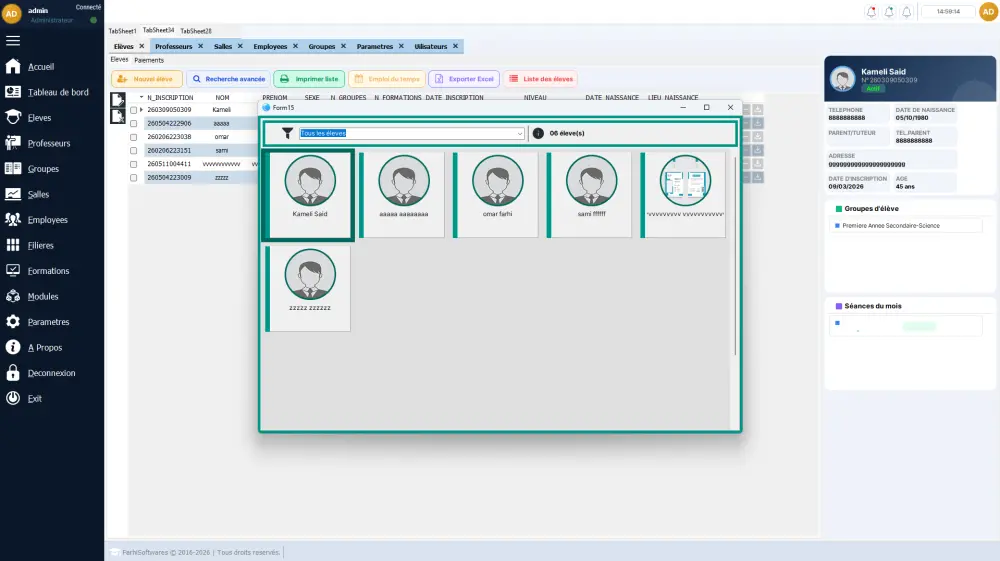Open Professeurs section from sidebar
The width and height of the screenshot is (1000, 561).
pos(48,143)
